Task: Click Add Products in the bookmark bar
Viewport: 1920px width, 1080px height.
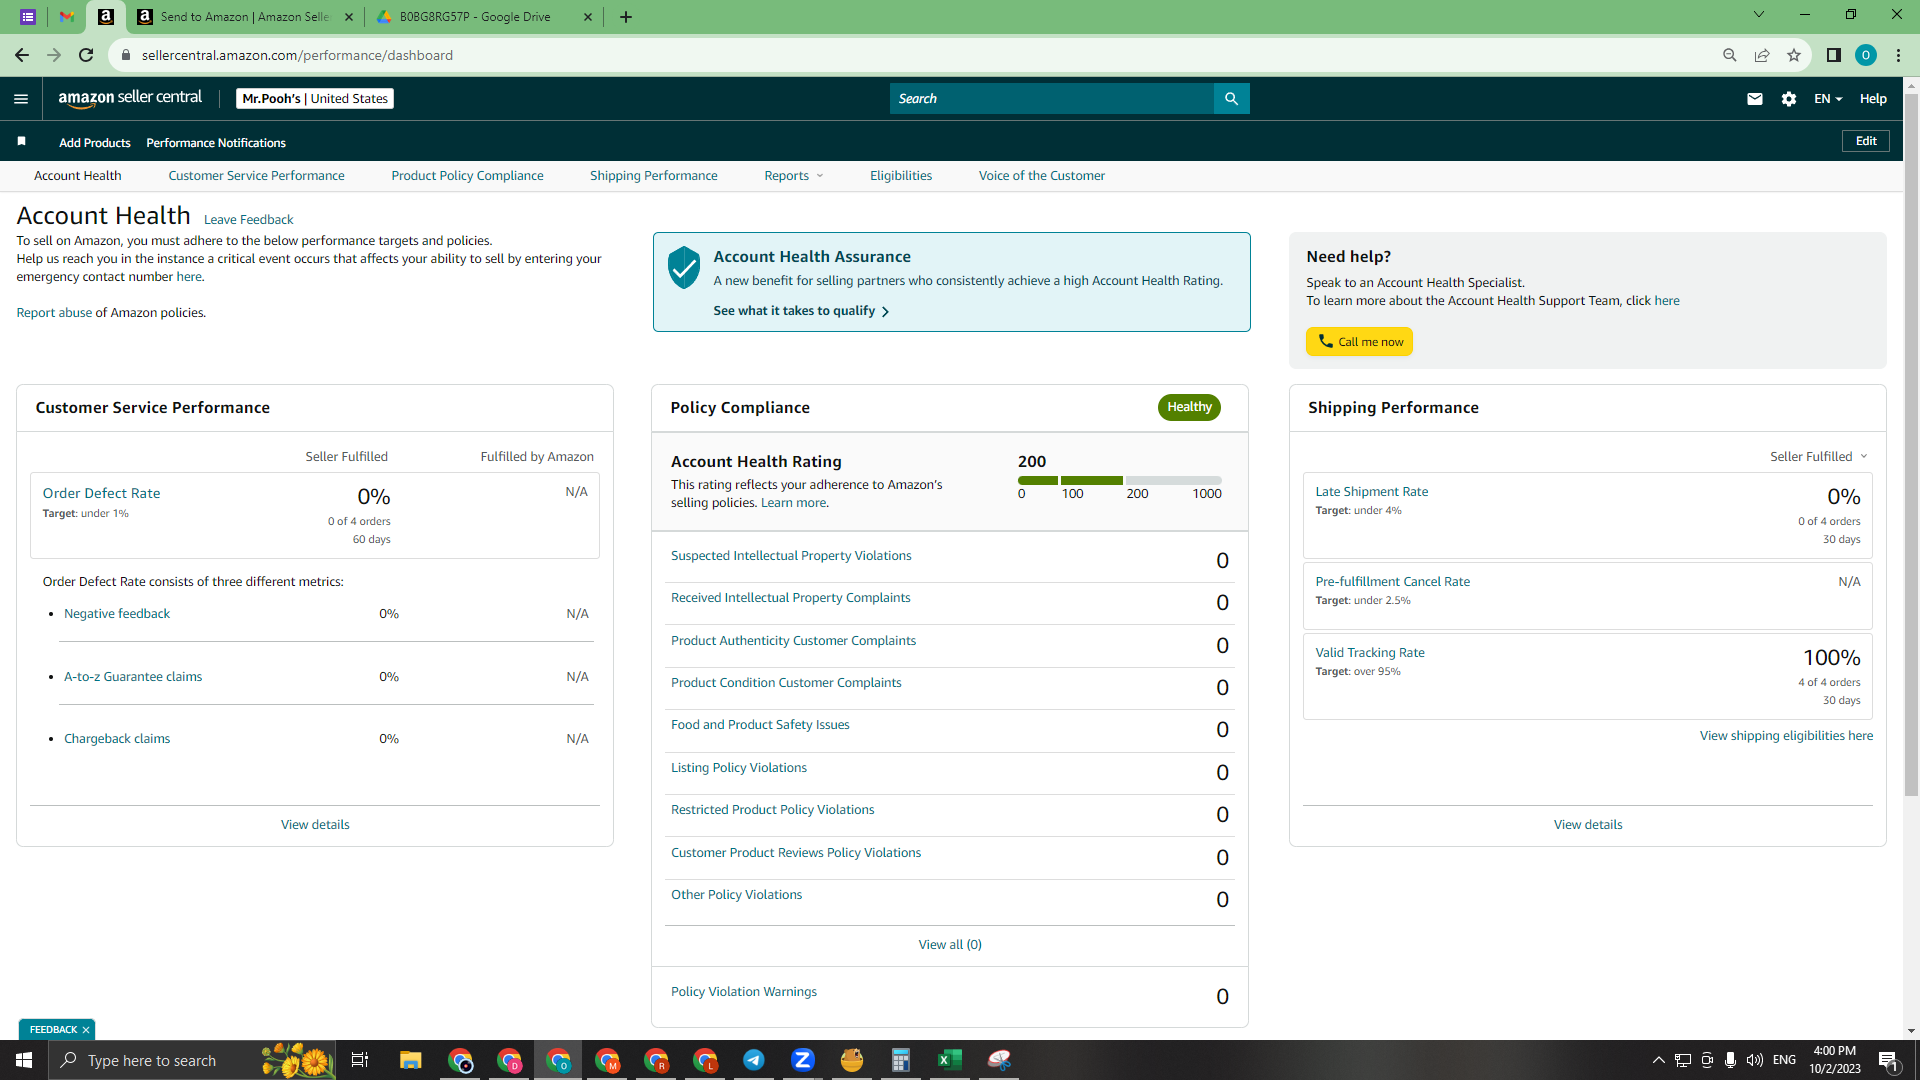Action: coord(95,143)
